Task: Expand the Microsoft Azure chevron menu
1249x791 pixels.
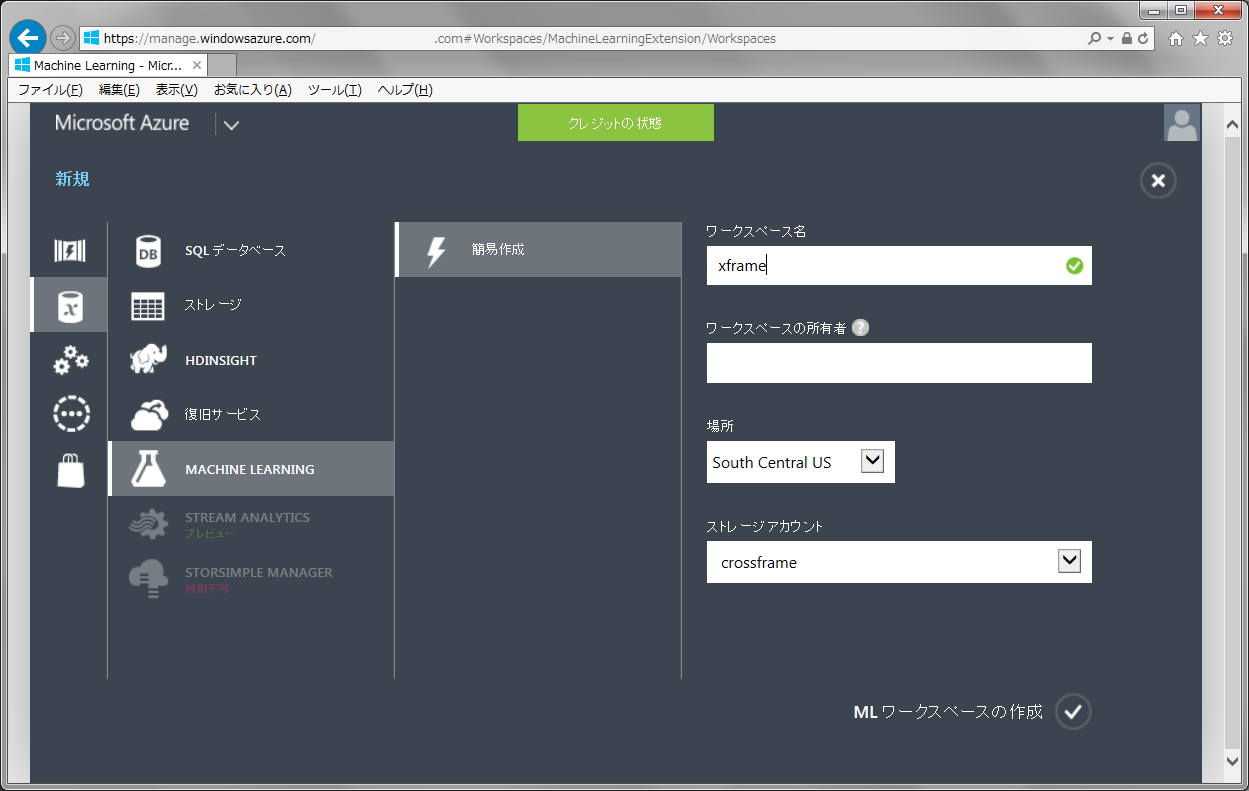Action: click(232, 125)
